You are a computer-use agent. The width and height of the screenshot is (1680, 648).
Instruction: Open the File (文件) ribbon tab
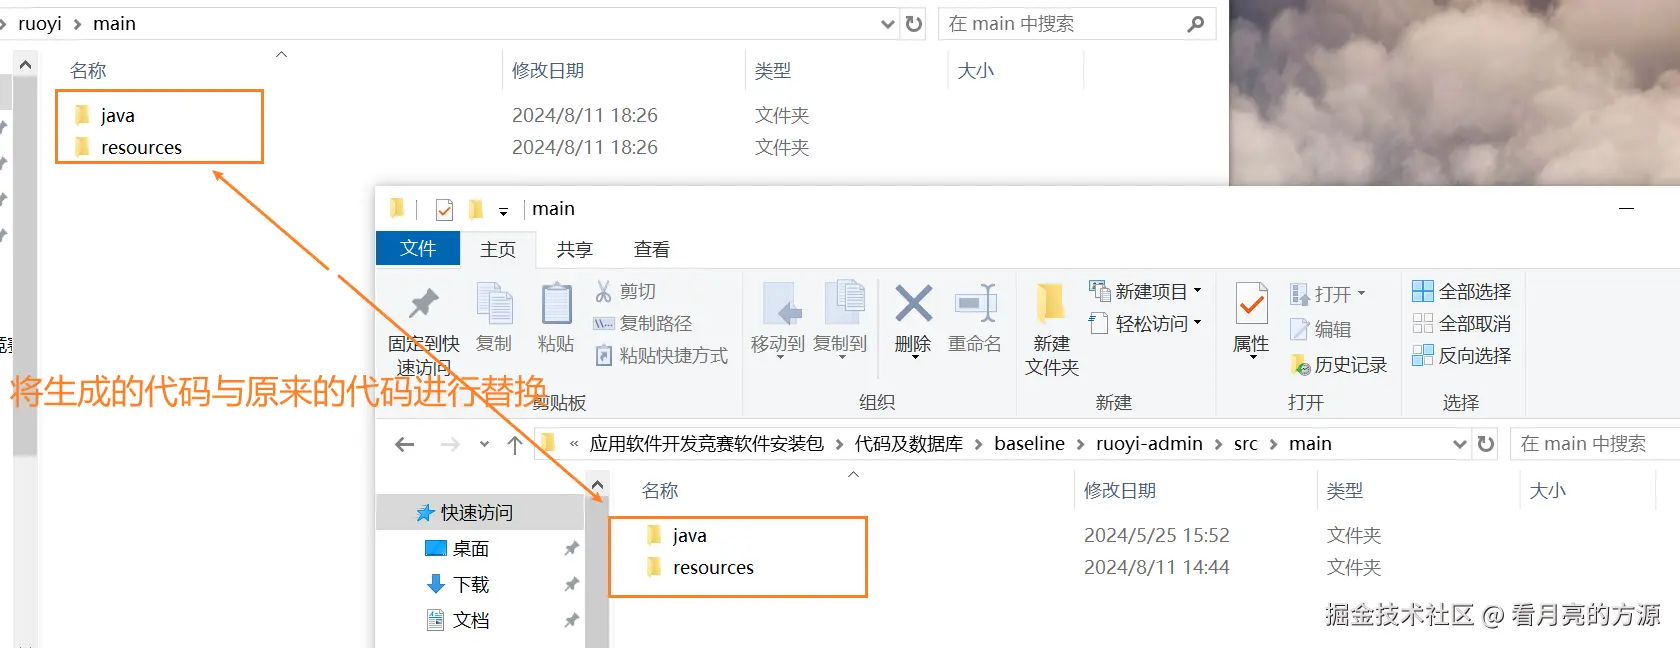pyautogui.click(x=418, y=248)
